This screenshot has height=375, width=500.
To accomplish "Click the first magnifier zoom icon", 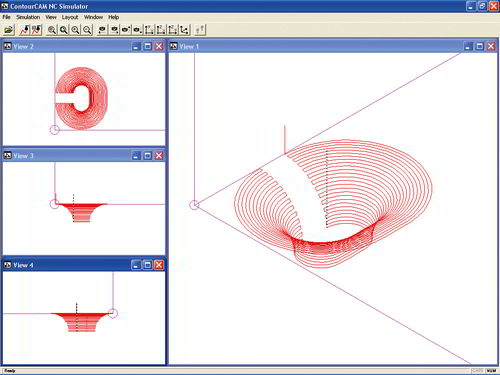I will pos(52,30).
